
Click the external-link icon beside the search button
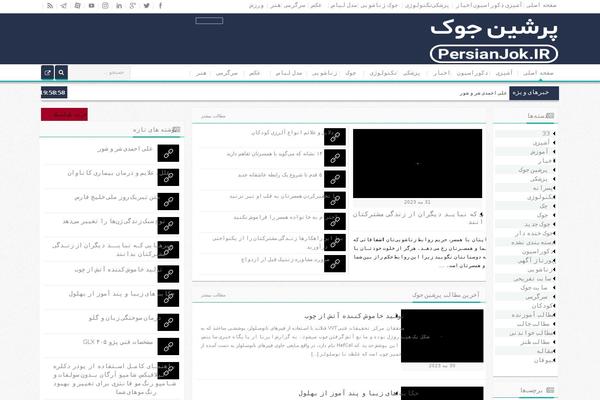[47, 72]
